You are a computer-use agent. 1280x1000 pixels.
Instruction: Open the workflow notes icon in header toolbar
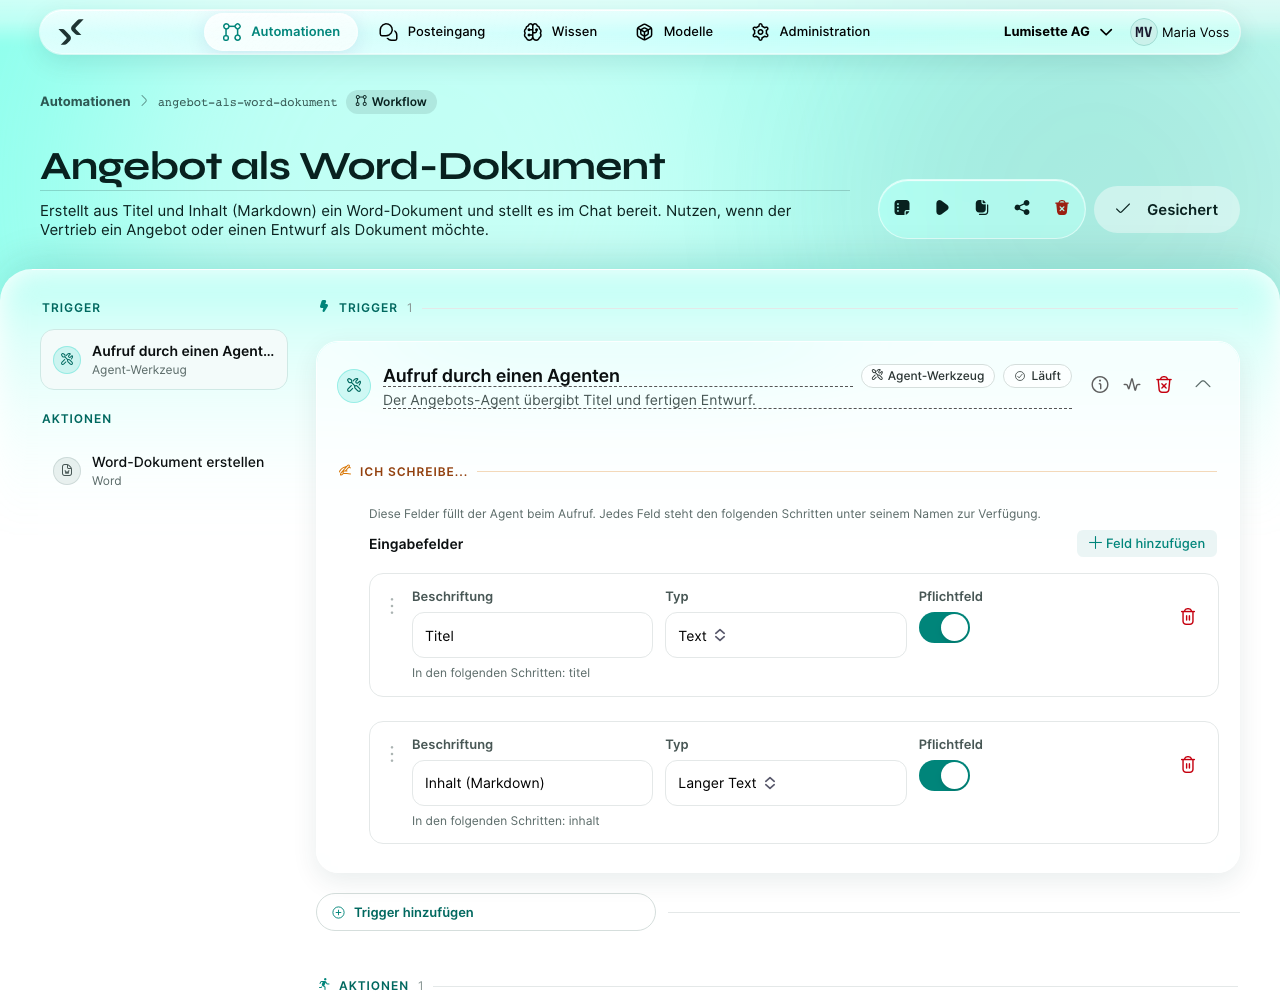902,208
